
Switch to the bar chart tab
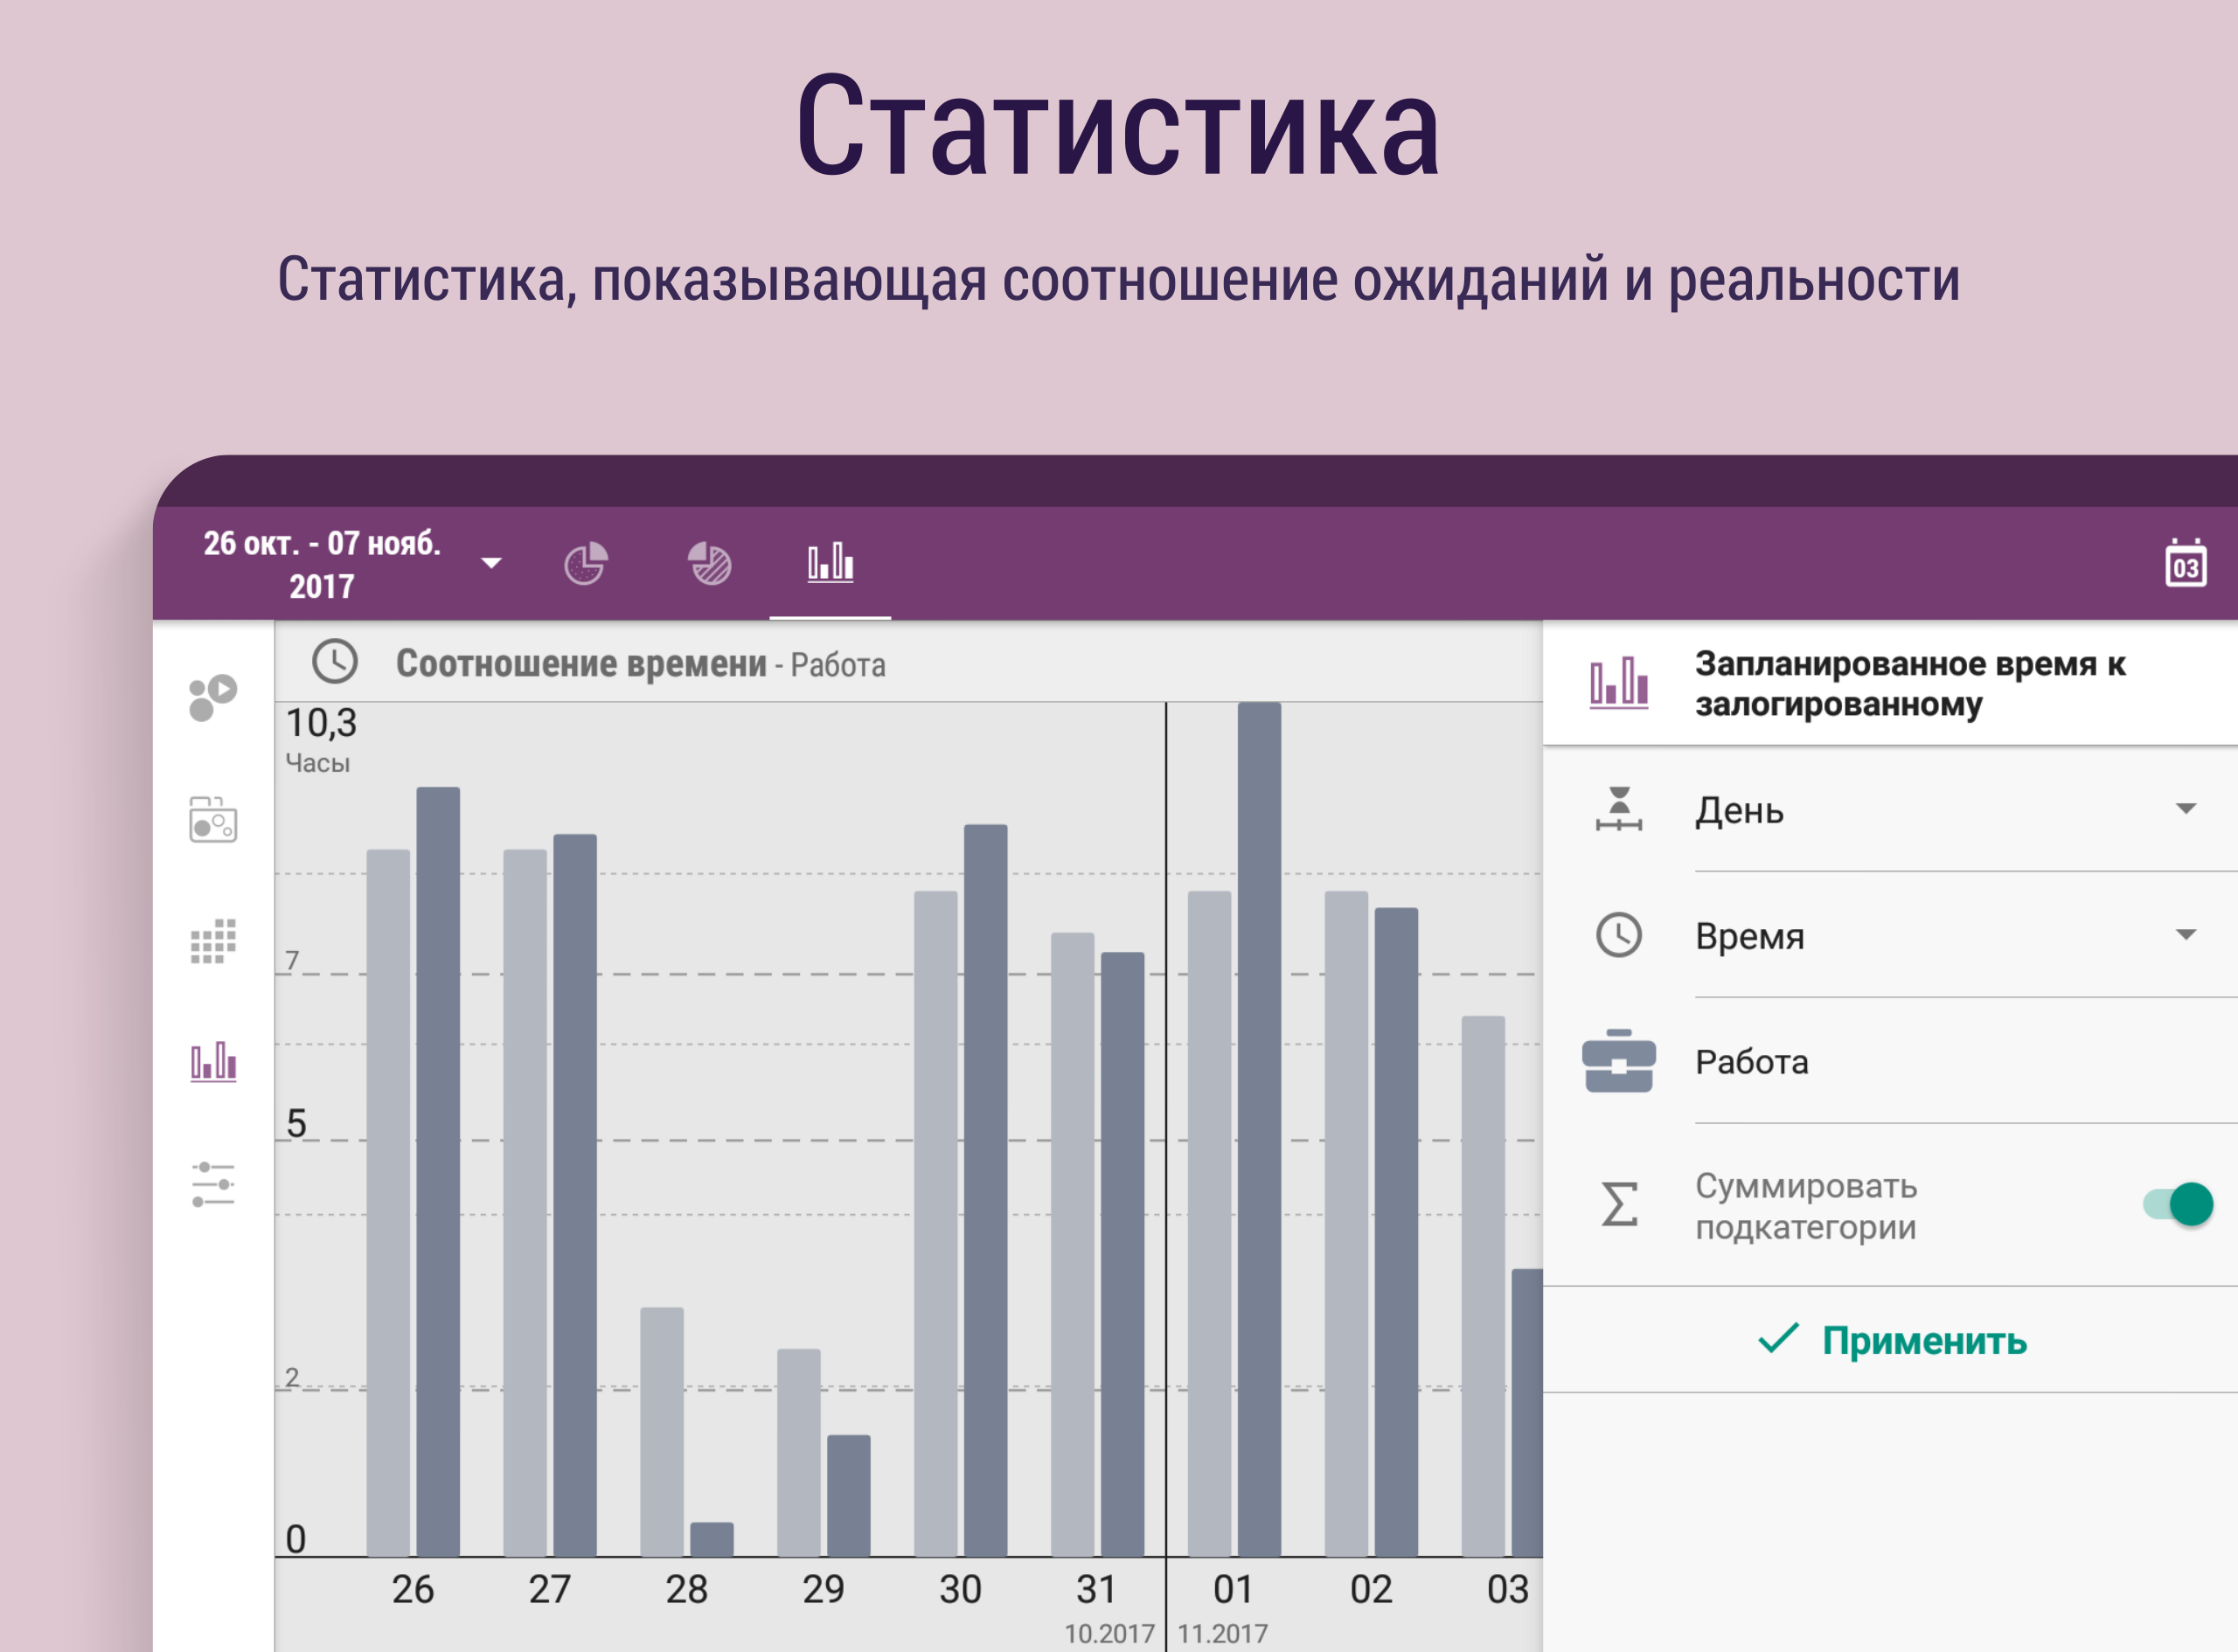[x=830, y=562]
